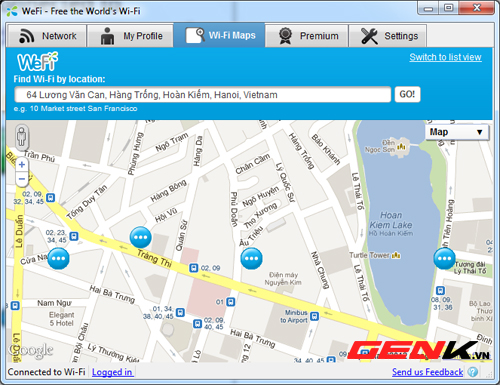Zoom out with the map minus button
500x385 pixels.
[x=22, y=179]
